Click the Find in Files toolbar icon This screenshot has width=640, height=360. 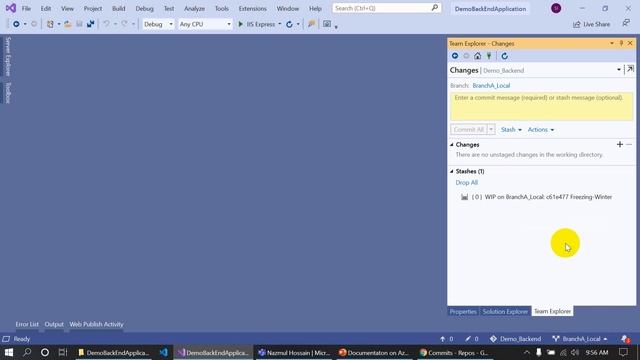click(x=311, y=24)
